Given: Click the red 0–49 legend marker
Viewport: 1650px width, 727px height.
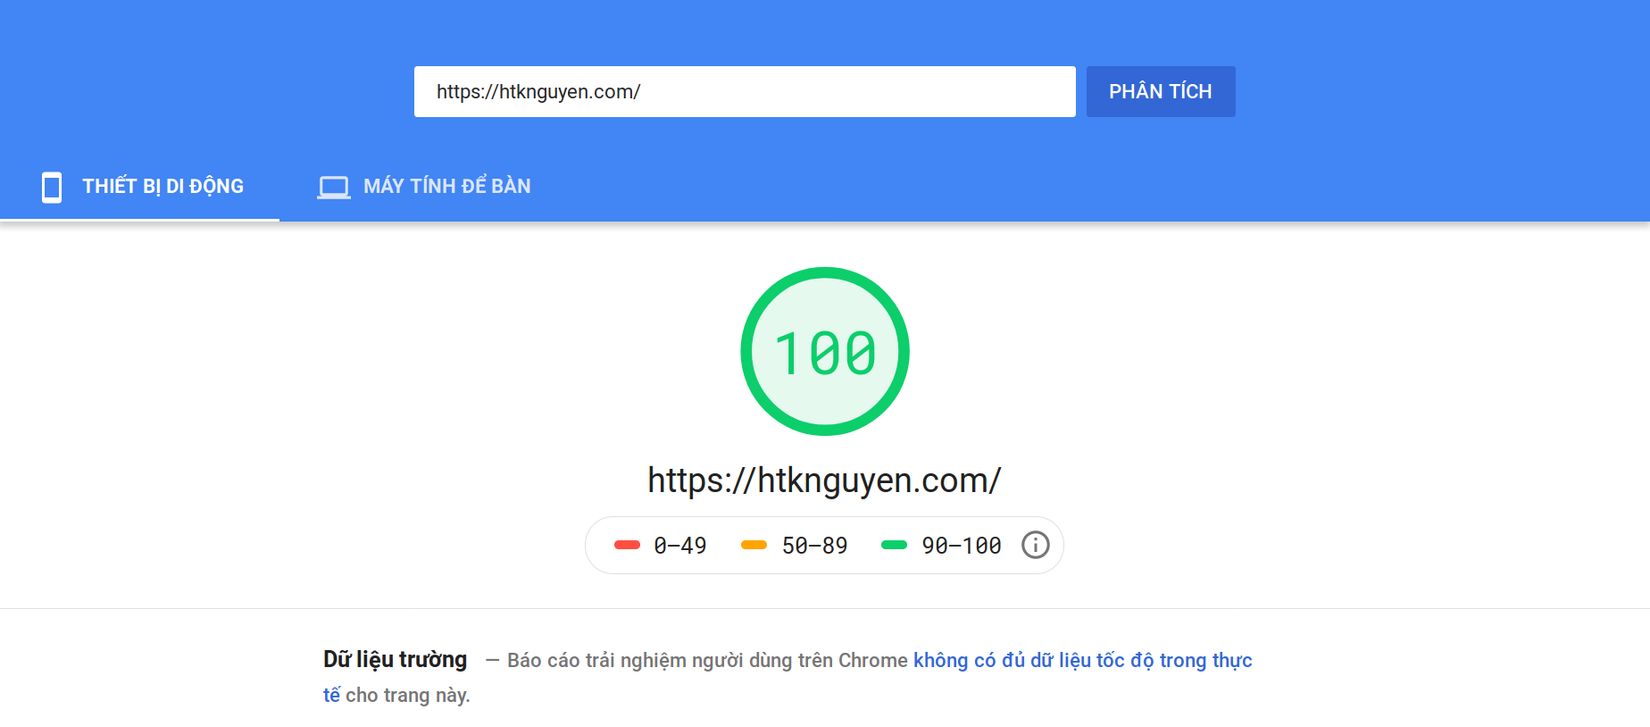Looking at the screenshot, I should pos(627,545).
